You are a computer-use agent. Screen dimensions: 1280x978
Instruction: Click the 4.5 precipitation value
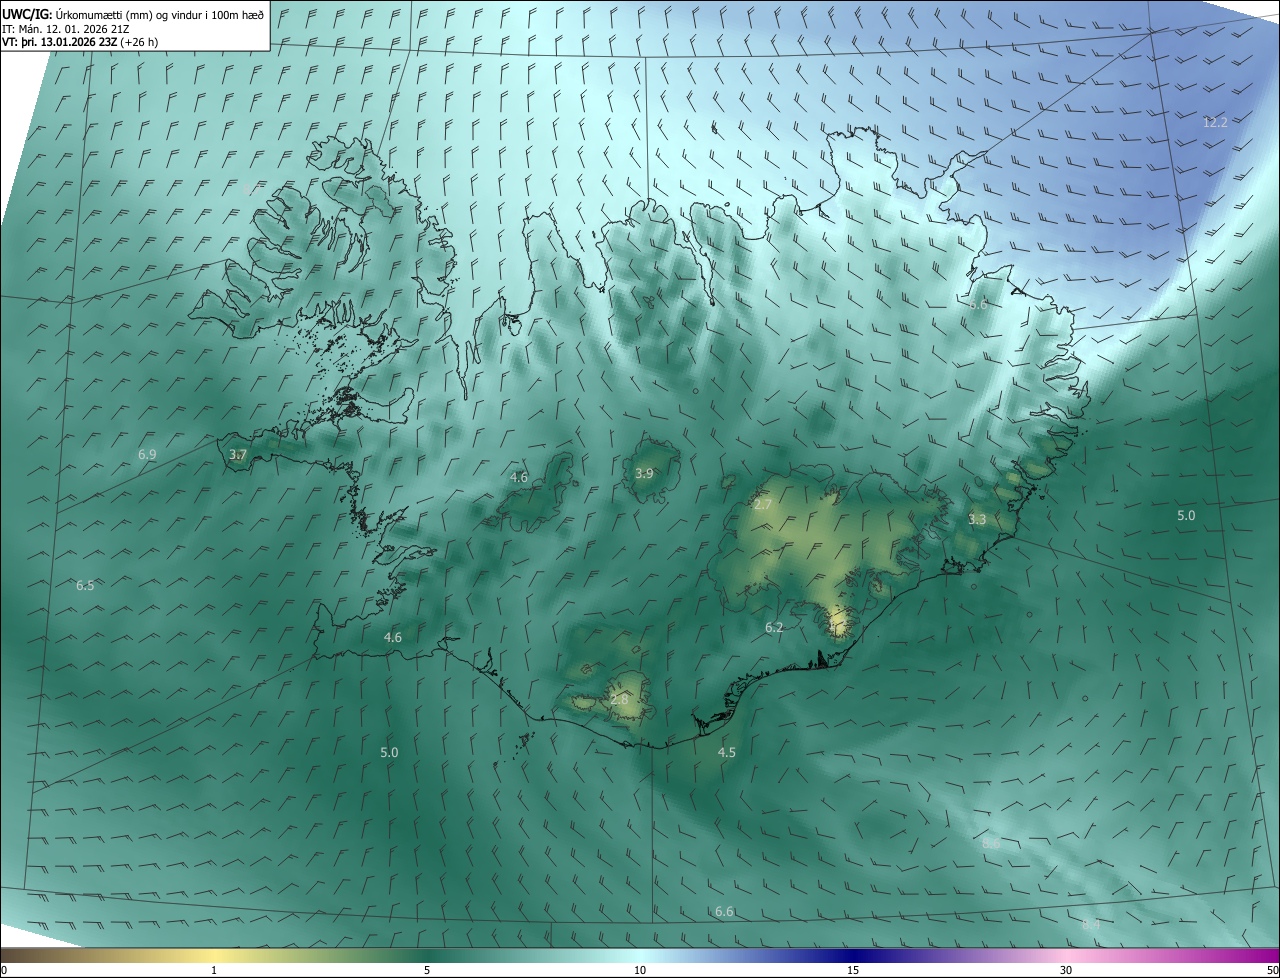(x=727, y=752)
